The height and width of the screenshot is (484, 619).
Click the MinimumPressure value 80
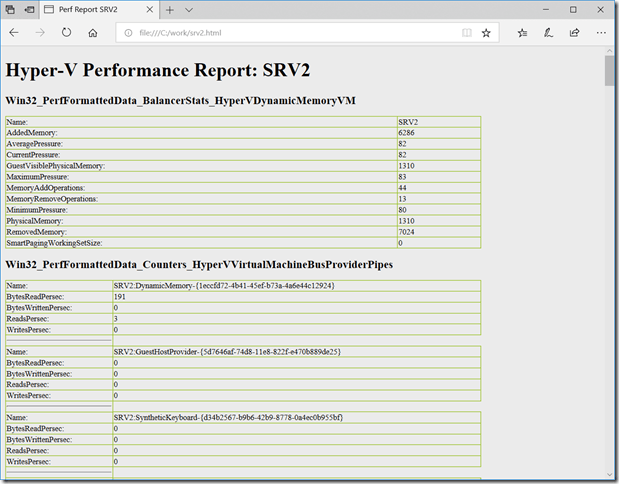click(x=402, y=210)
